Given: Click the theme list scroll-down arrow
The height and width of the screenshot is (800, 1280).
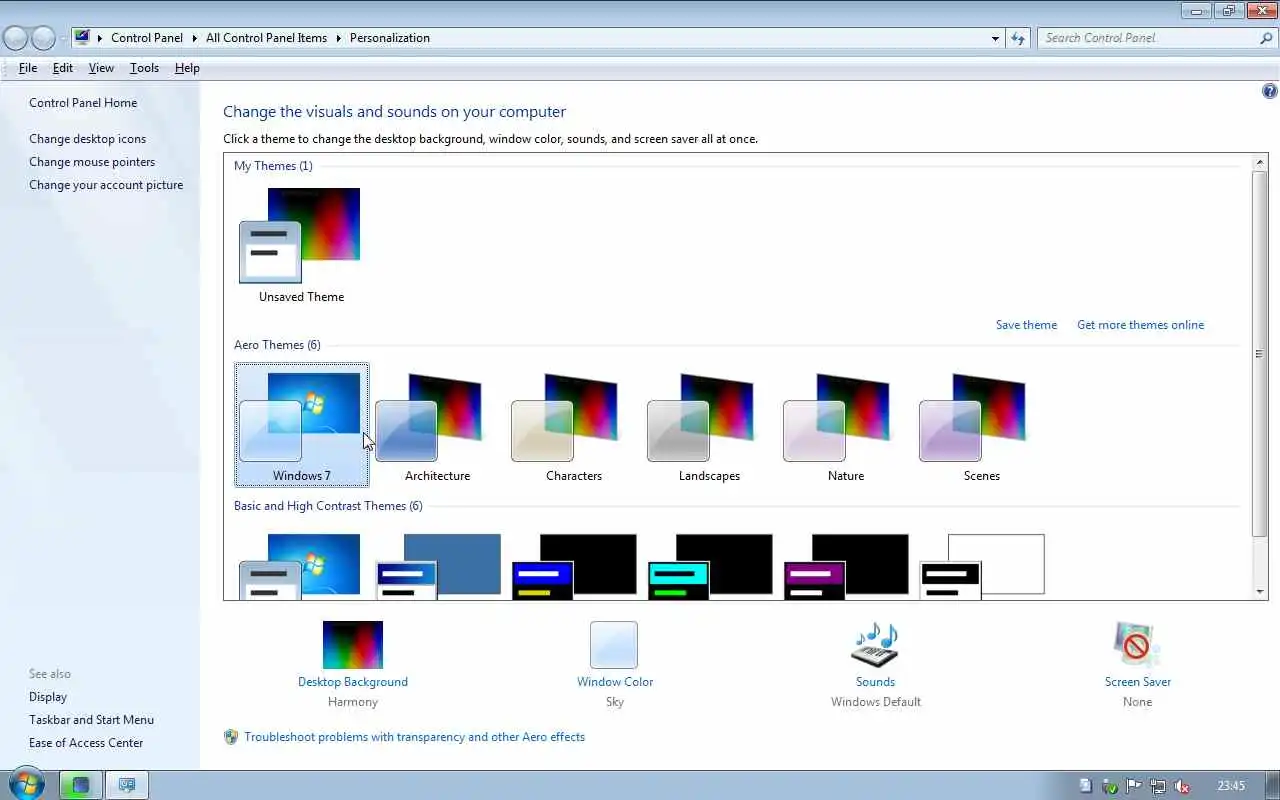Looking at the screenshot, I should tap(1260, 592).
